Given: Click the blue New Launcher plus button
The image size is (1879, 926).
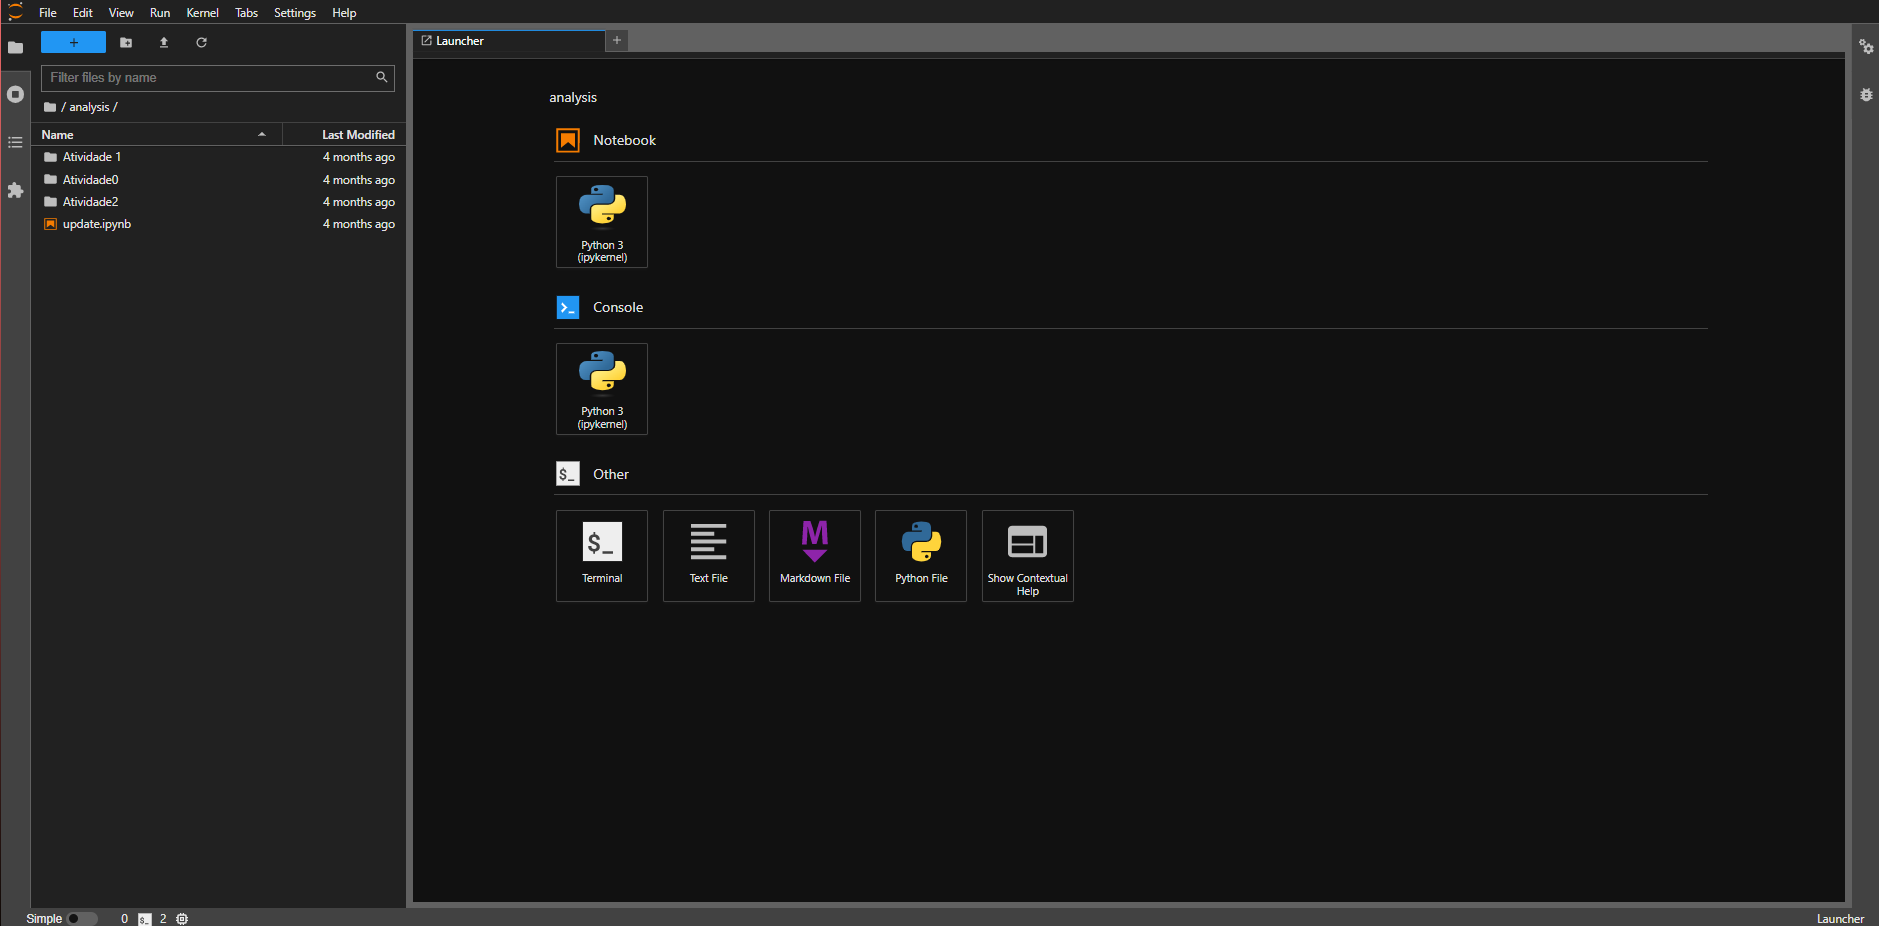Looking at the screenshot, I should coord(73,42).
